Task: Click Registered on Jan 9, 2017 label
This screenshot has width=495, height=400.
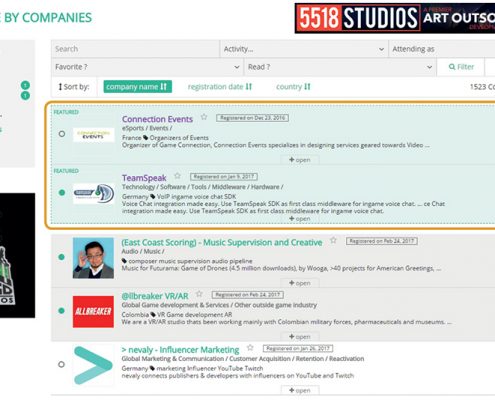Action: pos(224,176)
